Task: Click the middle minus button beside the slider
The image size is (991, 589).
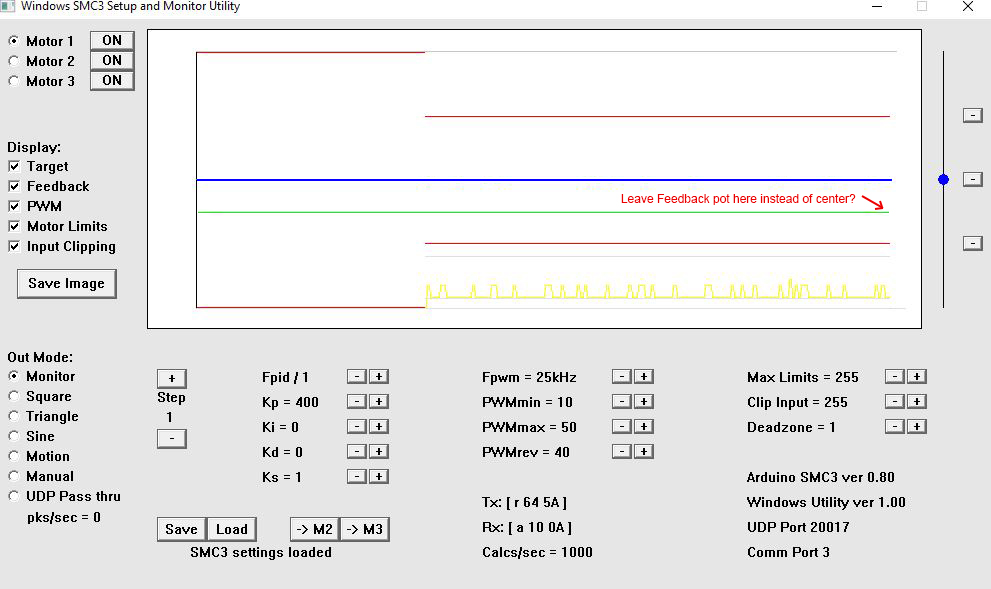Action: coord(972,179)
